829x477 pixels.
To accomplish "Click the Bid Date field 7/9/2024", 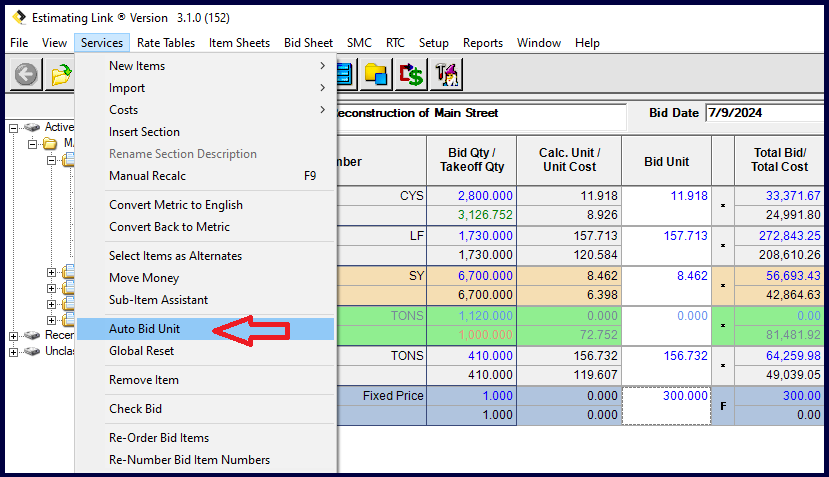I will point(764,113).
